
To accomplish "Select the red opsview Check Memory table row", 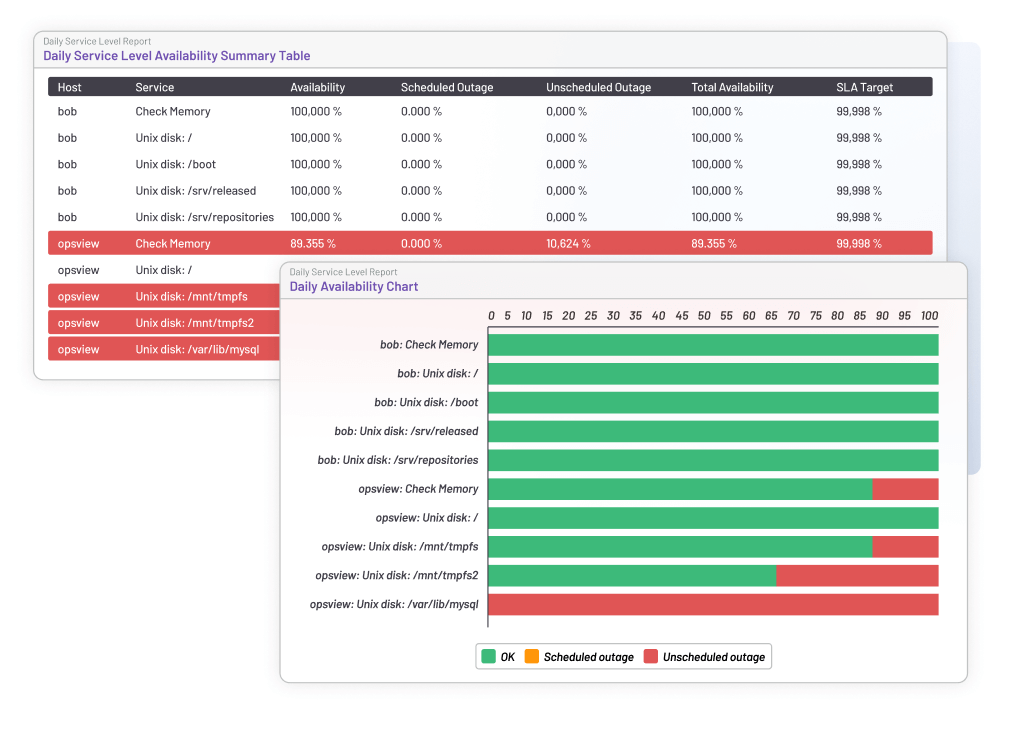I will point(489,243).
